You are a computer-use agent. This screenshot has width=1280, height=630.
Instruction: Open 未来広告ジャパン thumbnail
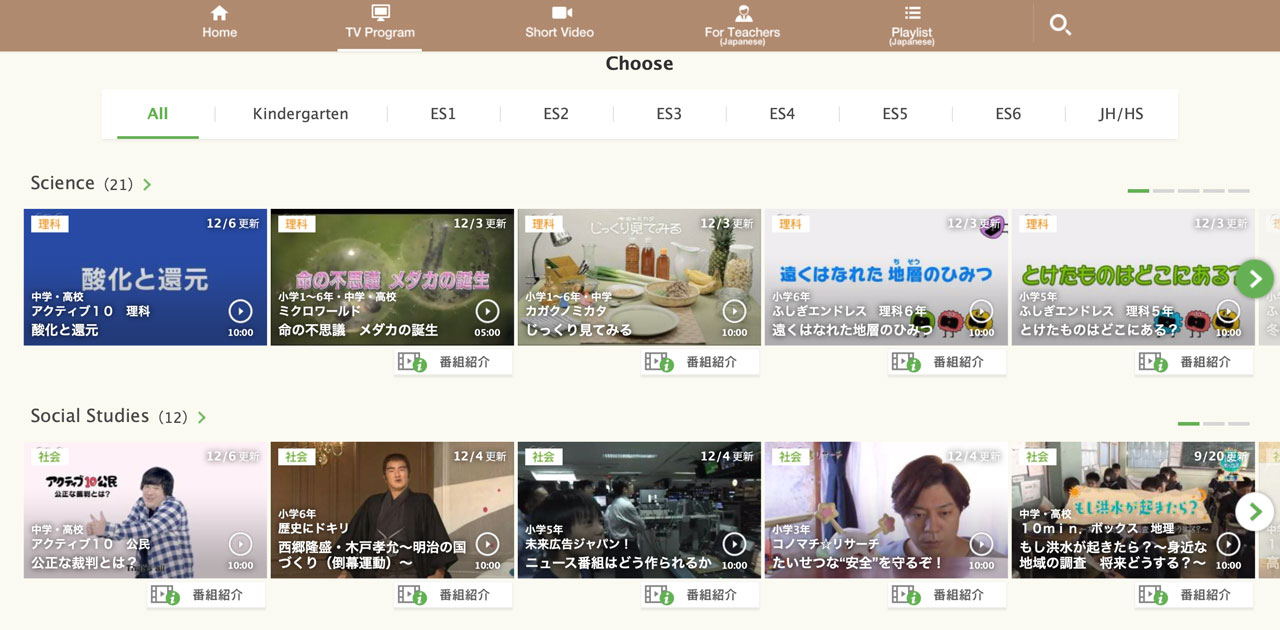pyautogui.click(x=639, y=510)
